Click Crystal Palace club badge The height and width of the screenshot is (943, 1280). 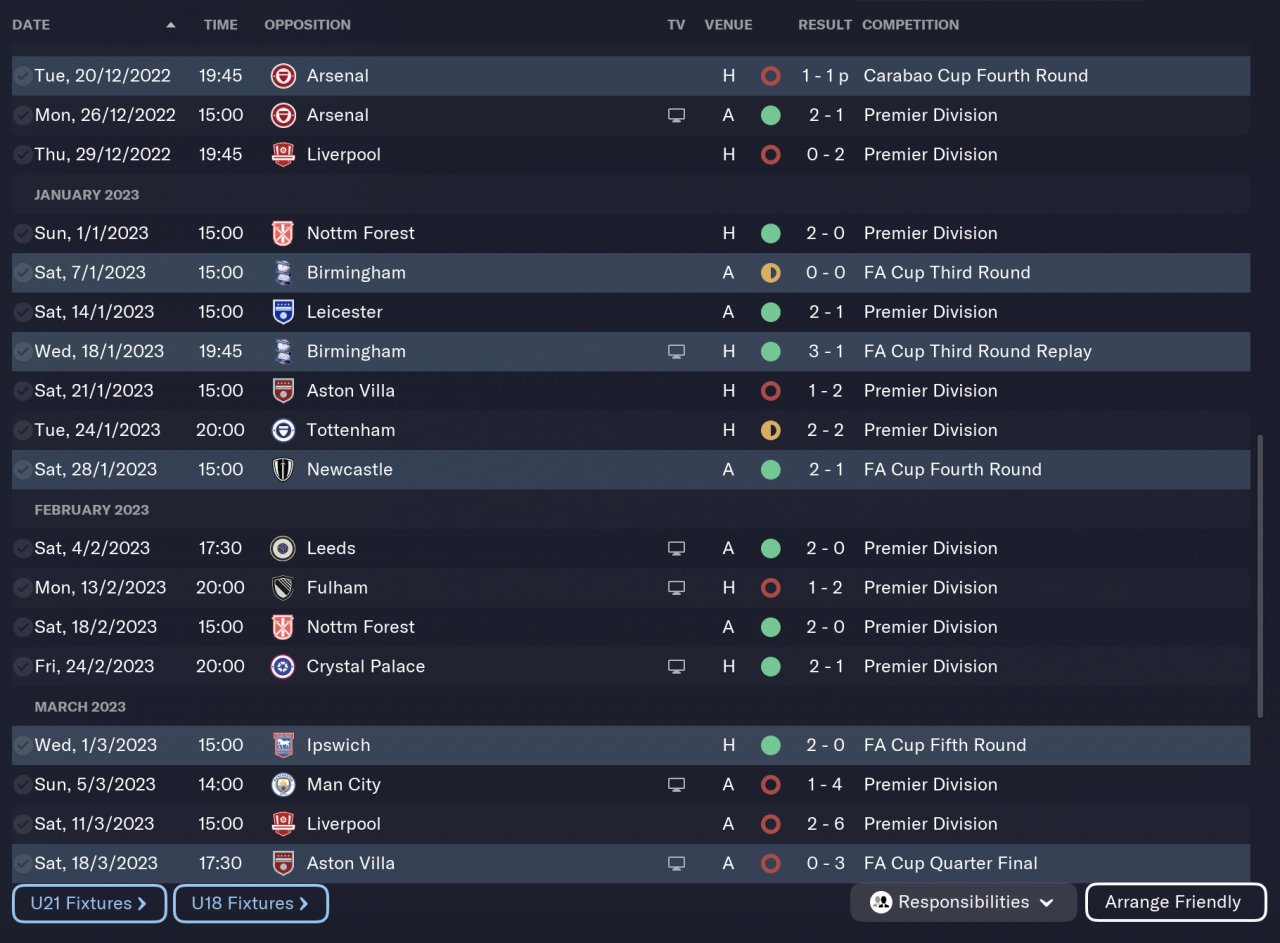tap(283, 667)
